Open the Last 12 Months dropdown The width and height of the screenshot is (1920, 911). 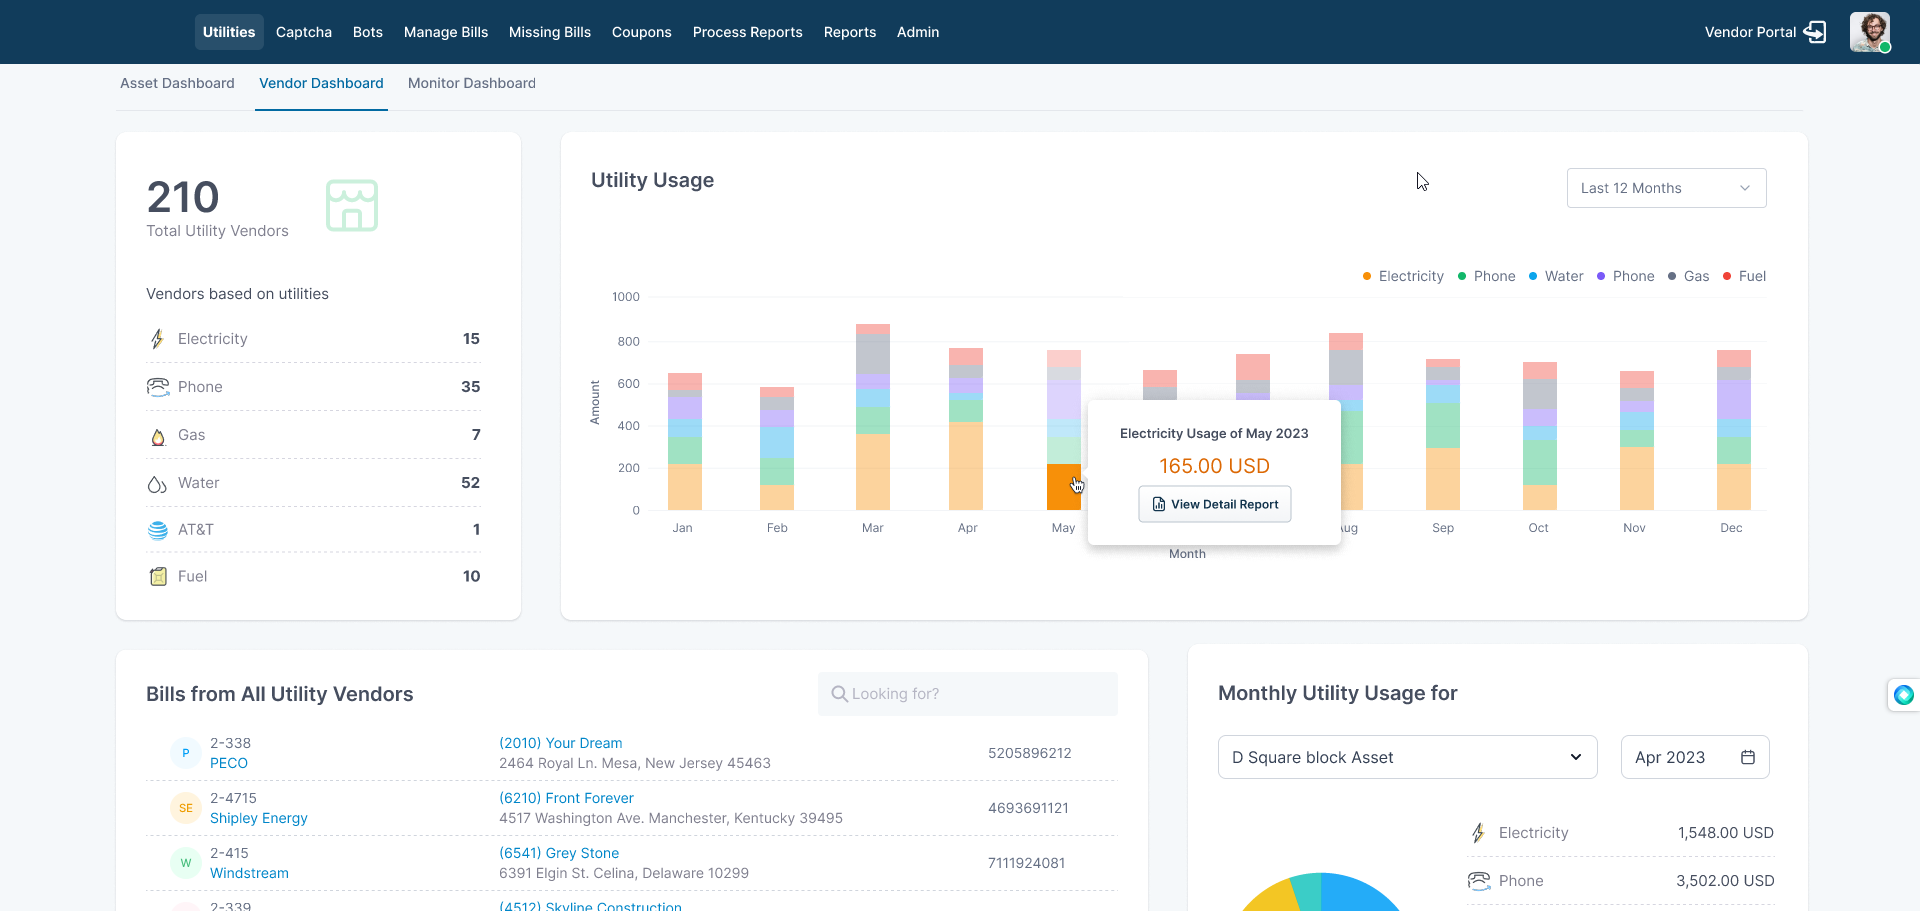tap(1666, 188)
